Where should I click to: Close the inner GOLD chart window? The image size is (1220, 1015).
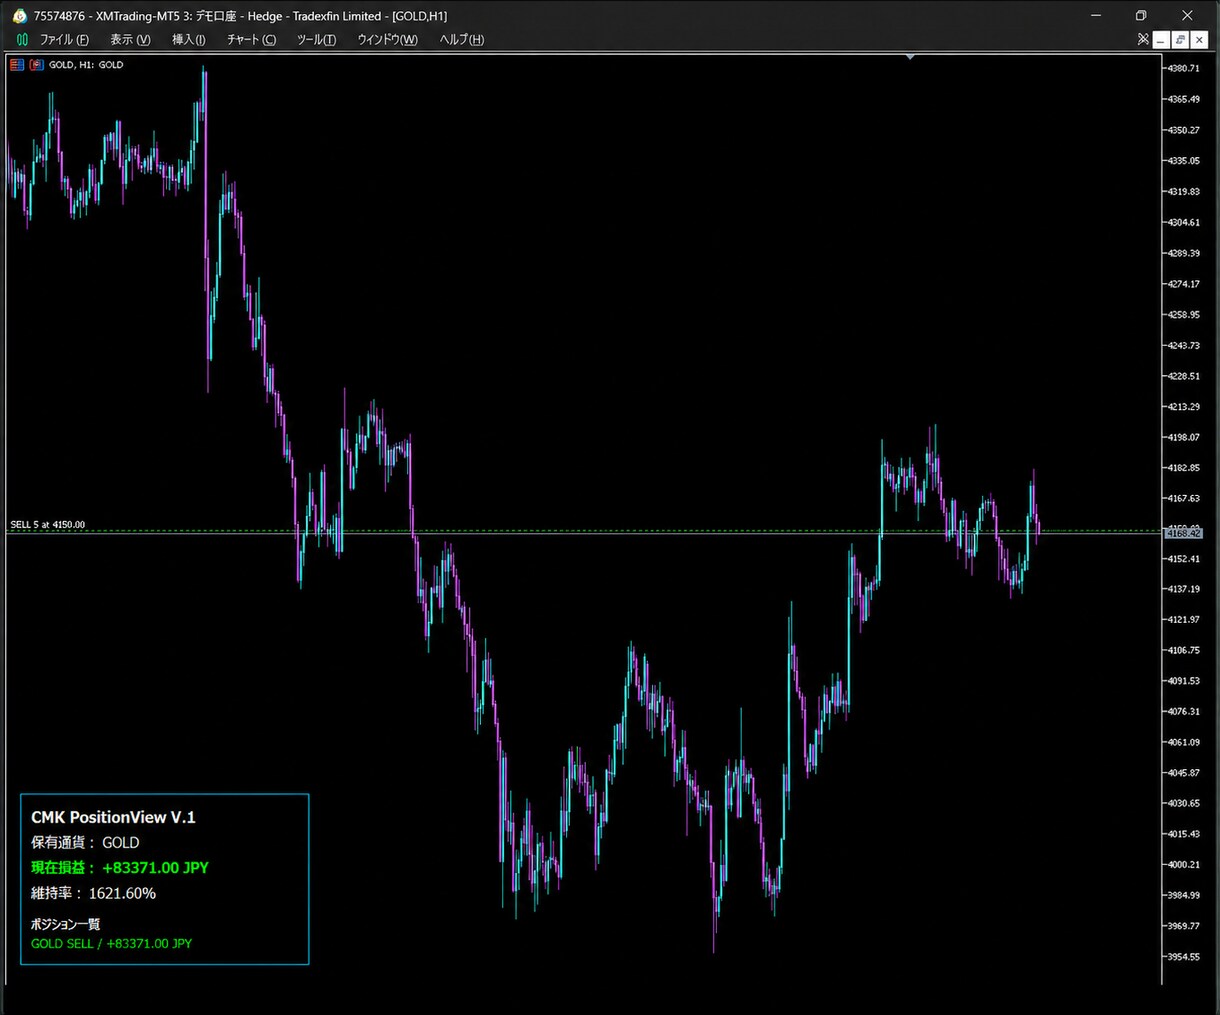1199,40
